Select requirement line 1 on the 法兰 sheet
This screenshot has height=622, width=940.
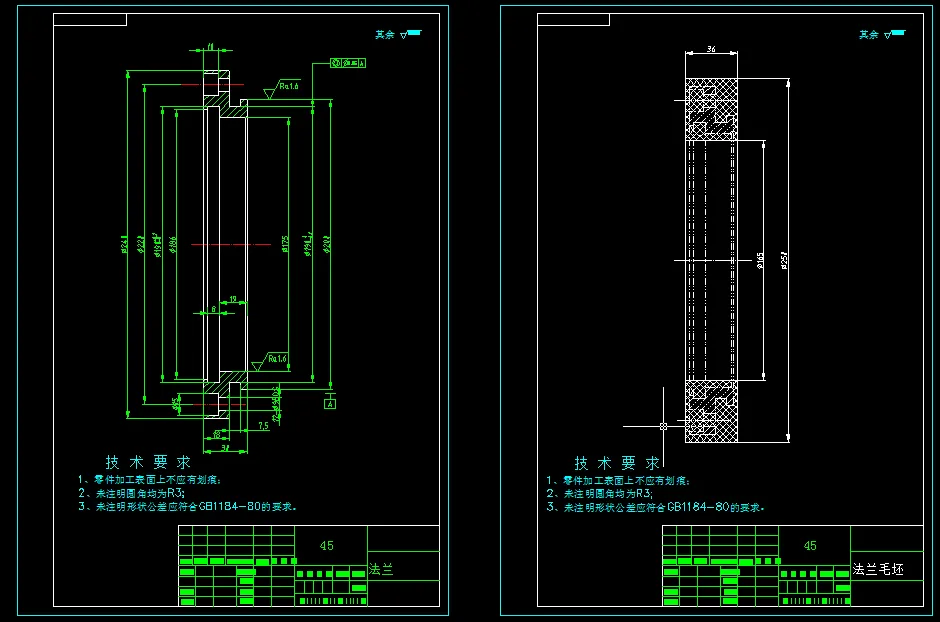pos(149,480)
